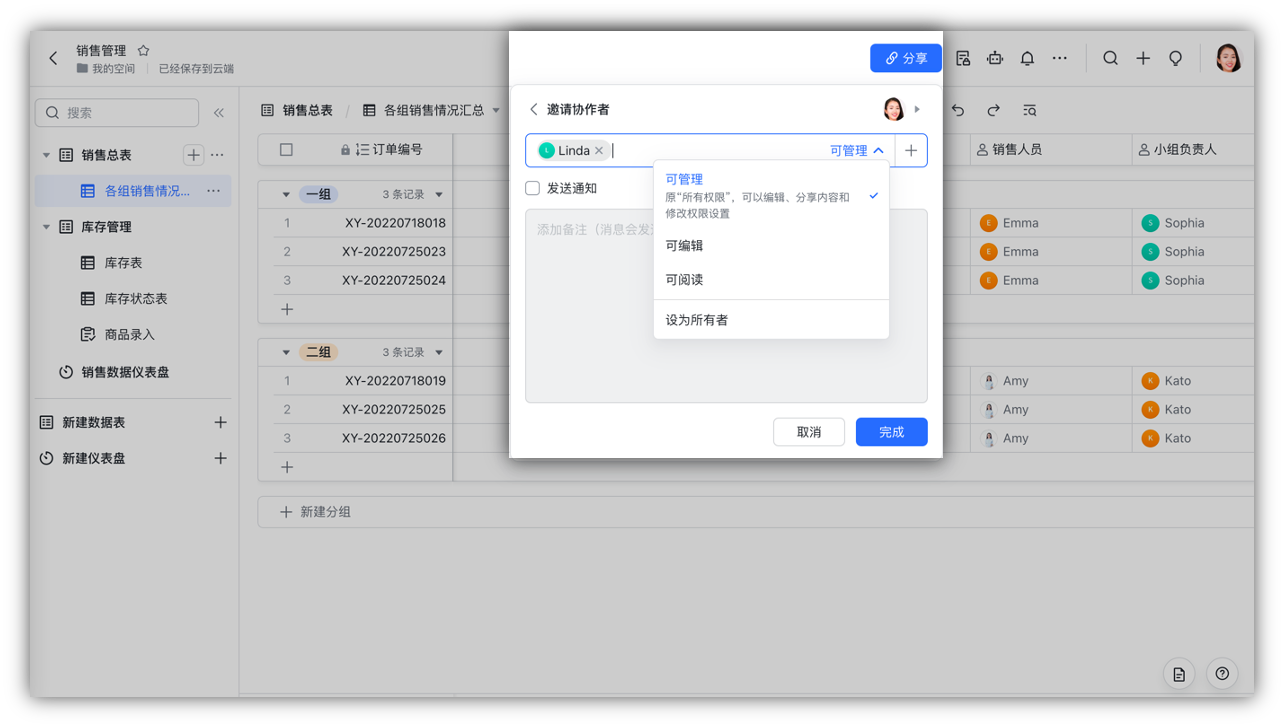
Task: Collapse the 库存管理 tree node
Action: [46, 227]
